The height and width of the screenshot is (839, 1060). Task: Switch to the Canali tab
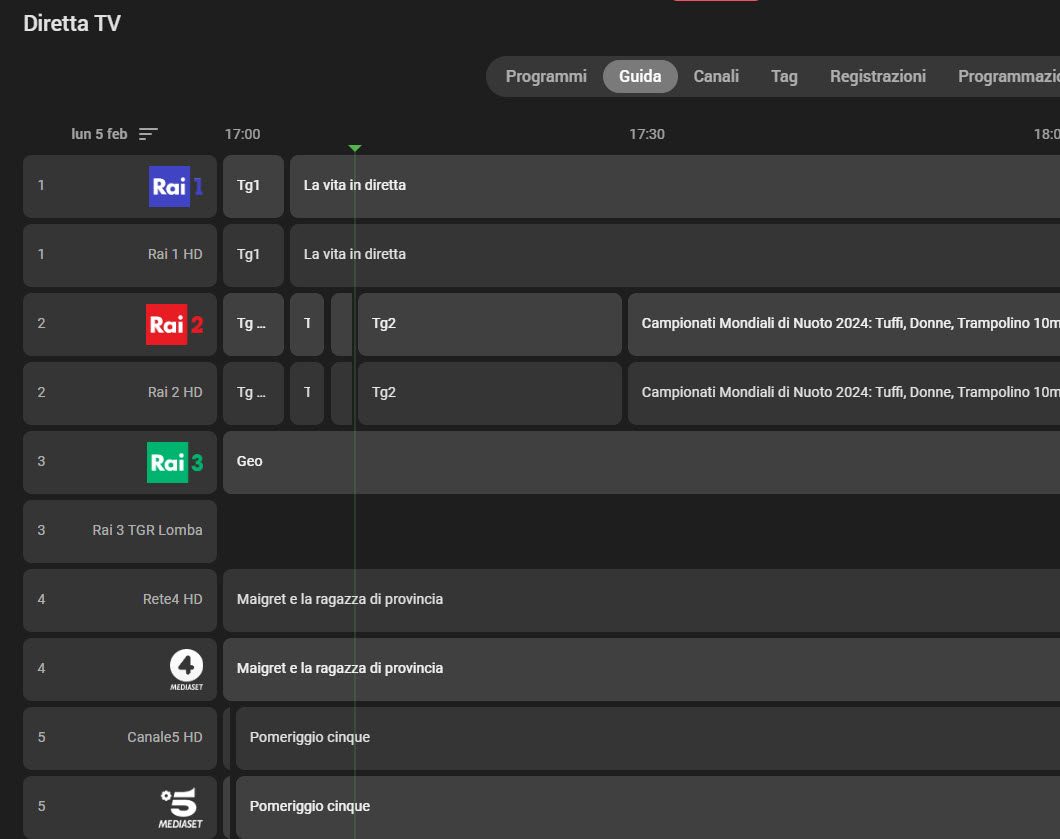(716, 76)
